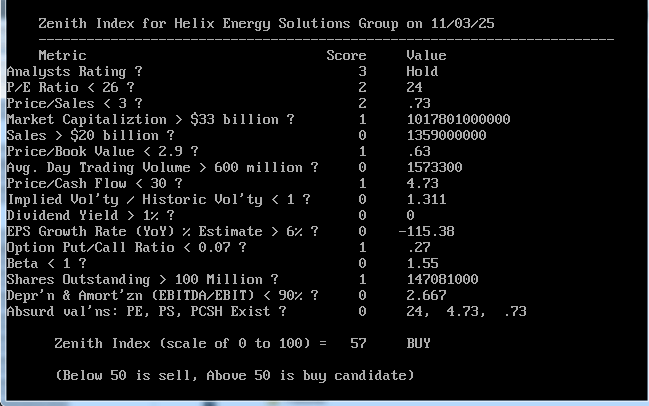Click the shares outstanding value 147081000

point(442,279)
